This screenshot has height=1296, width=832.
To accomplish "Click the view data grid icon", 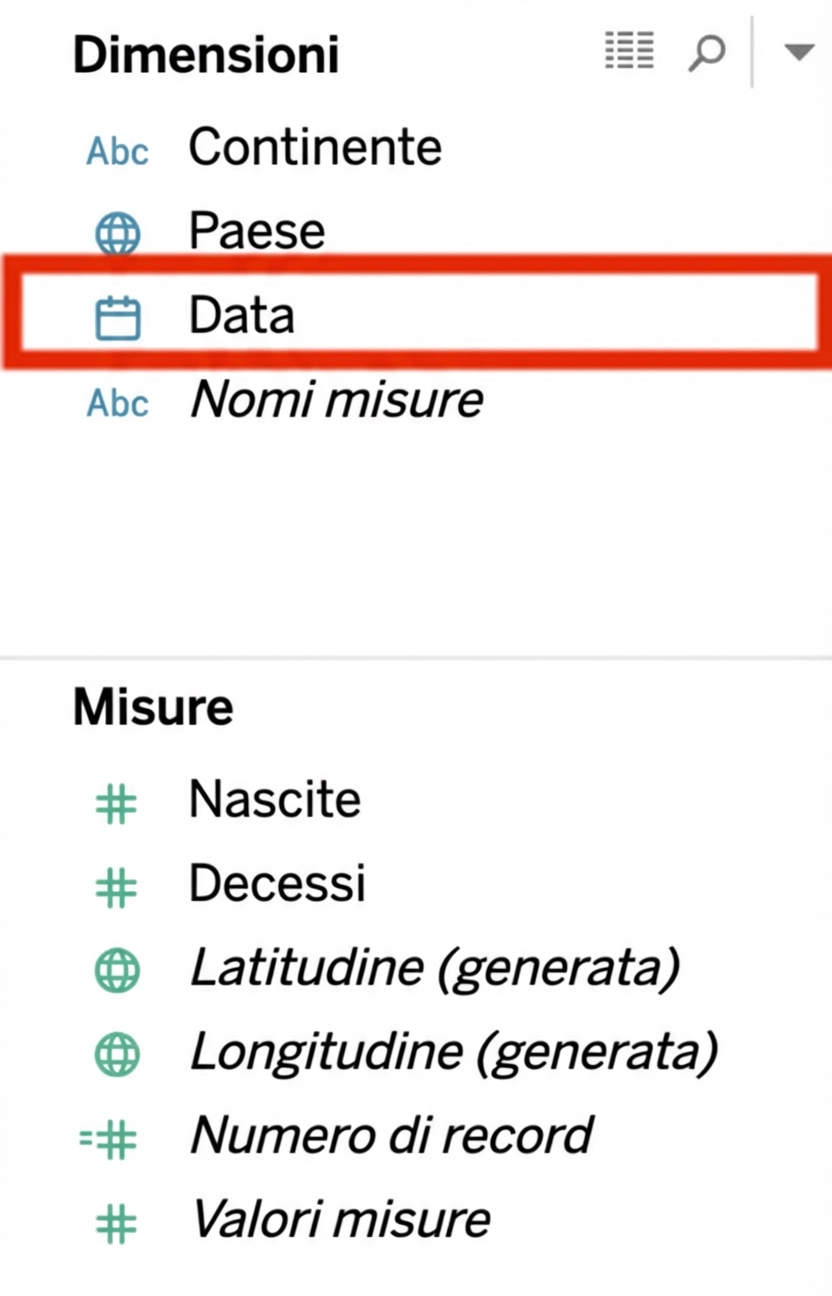I will click(629, 51).
